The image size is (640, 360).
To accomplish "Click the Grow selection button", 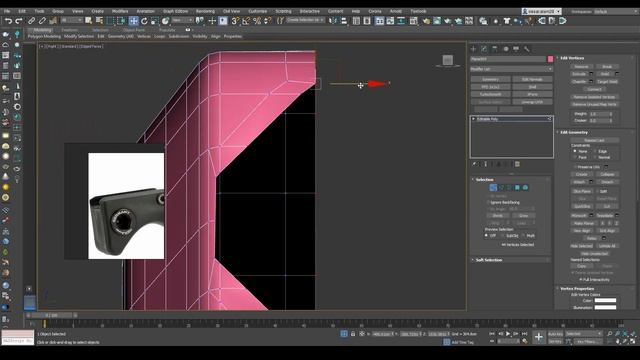I will click(524, 216).
